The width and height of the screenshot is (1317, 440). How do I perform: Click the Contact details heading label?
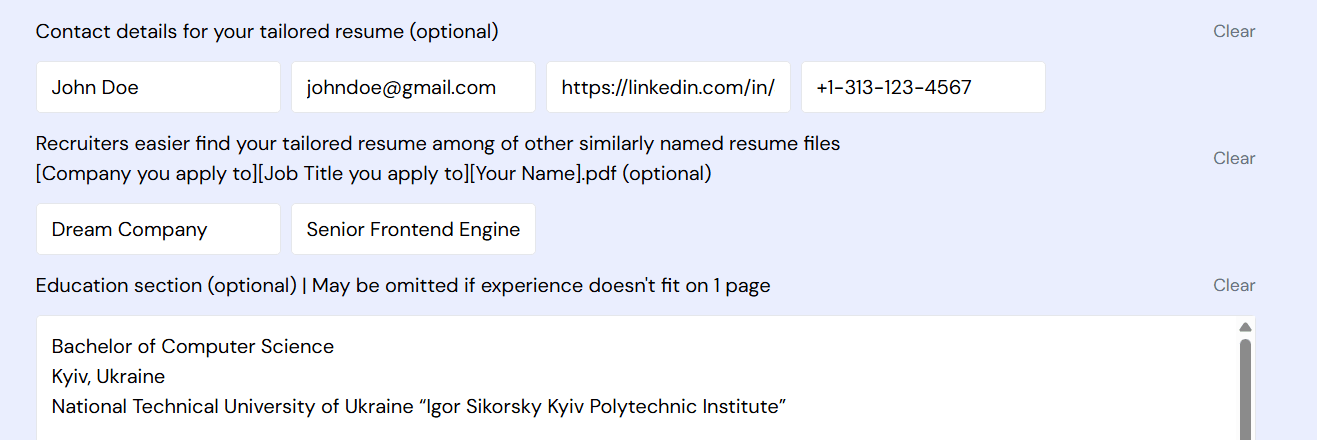click(267, 31)
